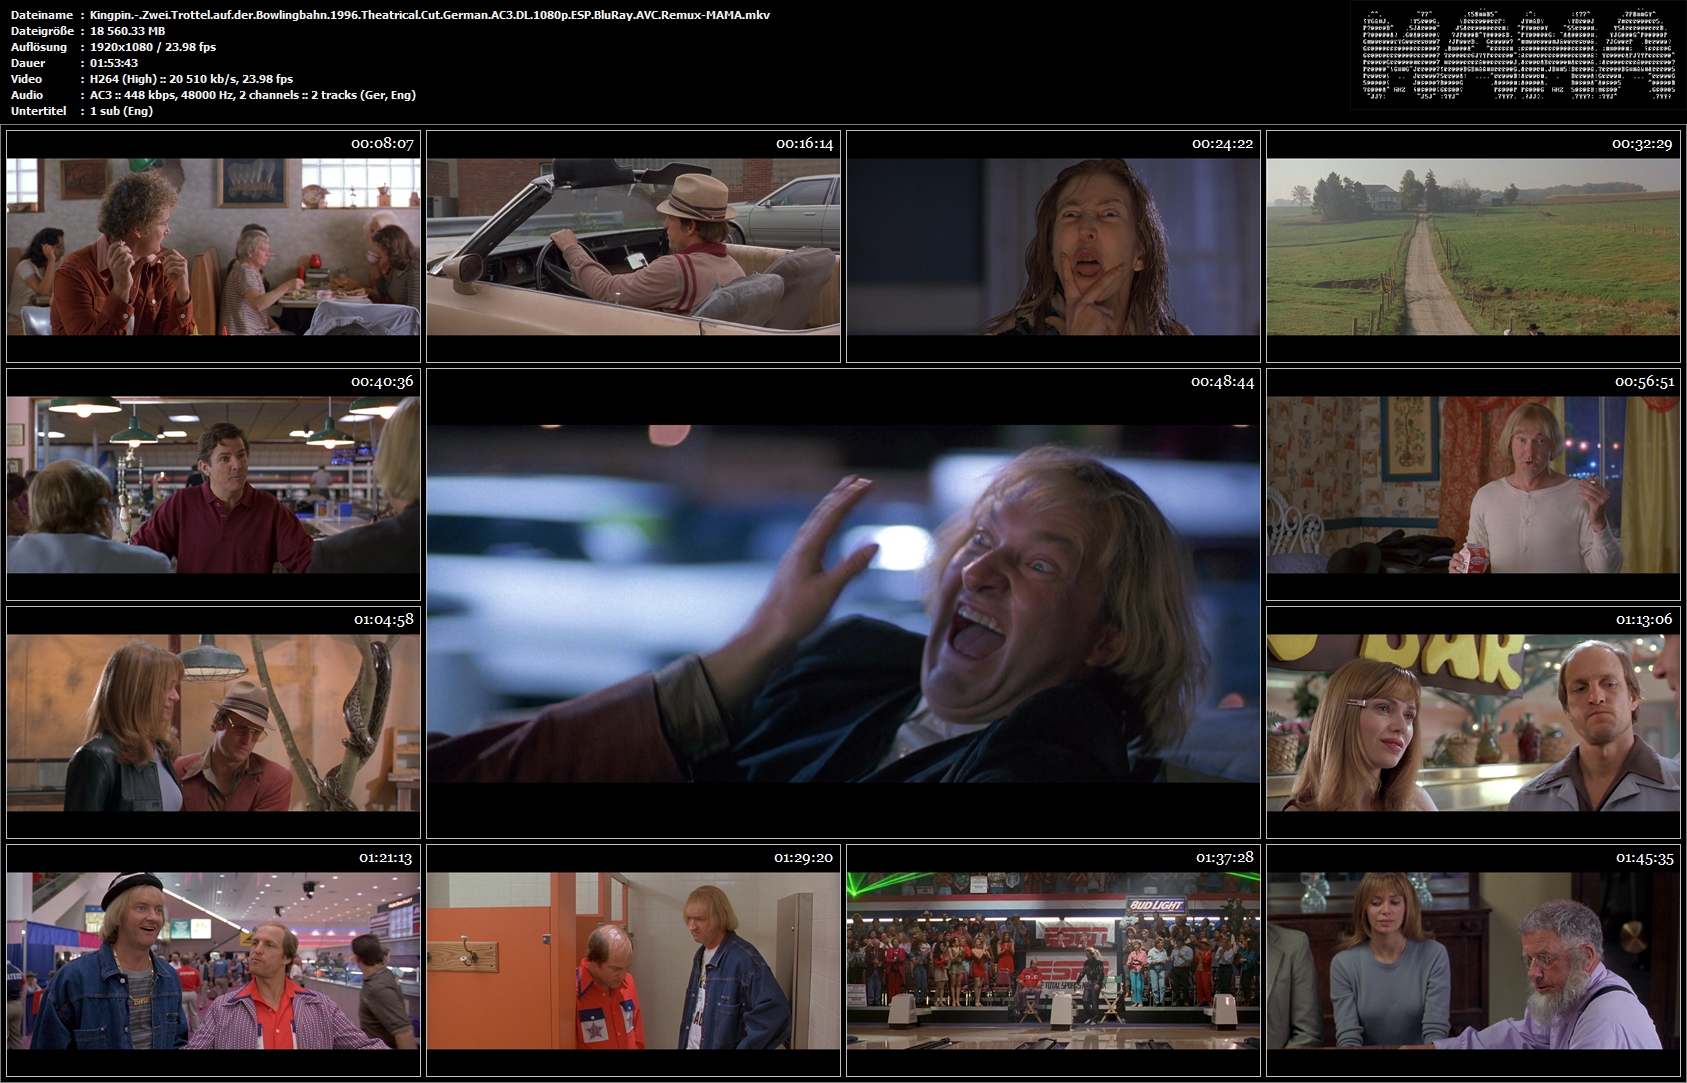Select the thumbnail stamped 00:56:51
Image resolution: width=1687 pixels, height=1083 pixels.
pyautogui.click(x=1473, y=484)
